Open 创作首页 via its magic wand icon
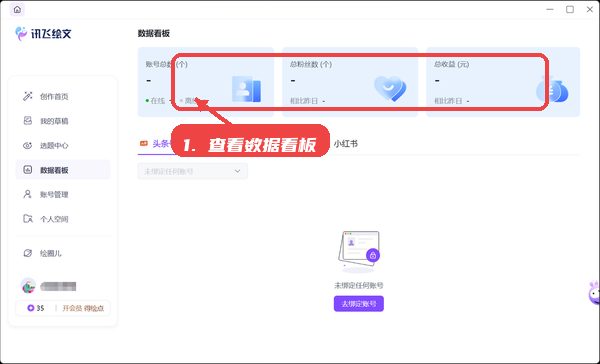 28,96
